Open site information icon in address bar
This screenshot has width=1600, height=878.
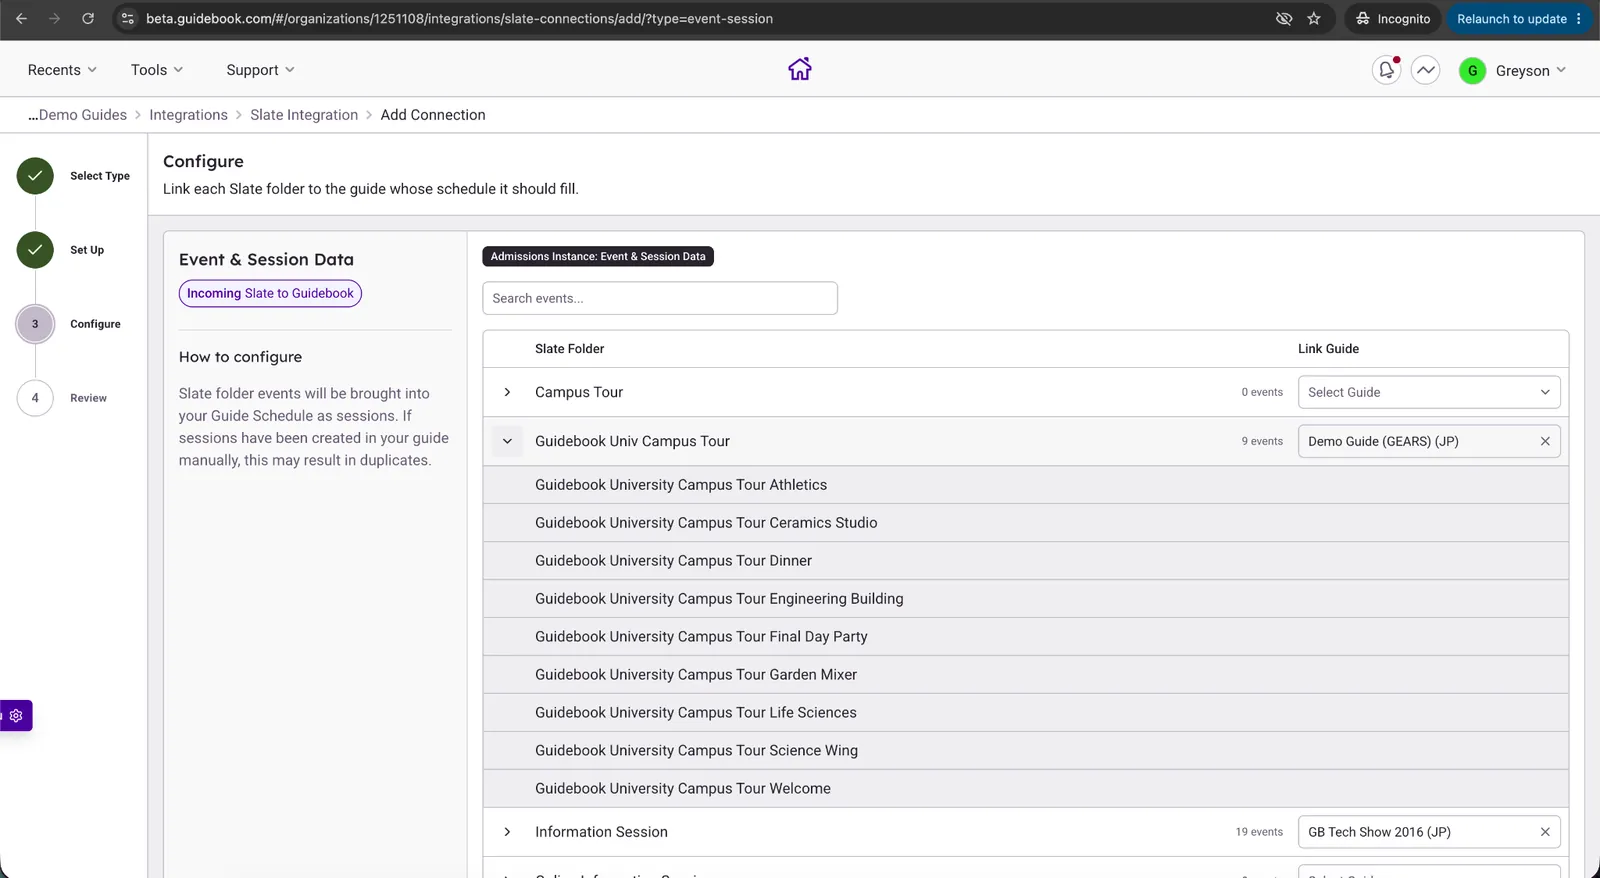pos(127,19)
